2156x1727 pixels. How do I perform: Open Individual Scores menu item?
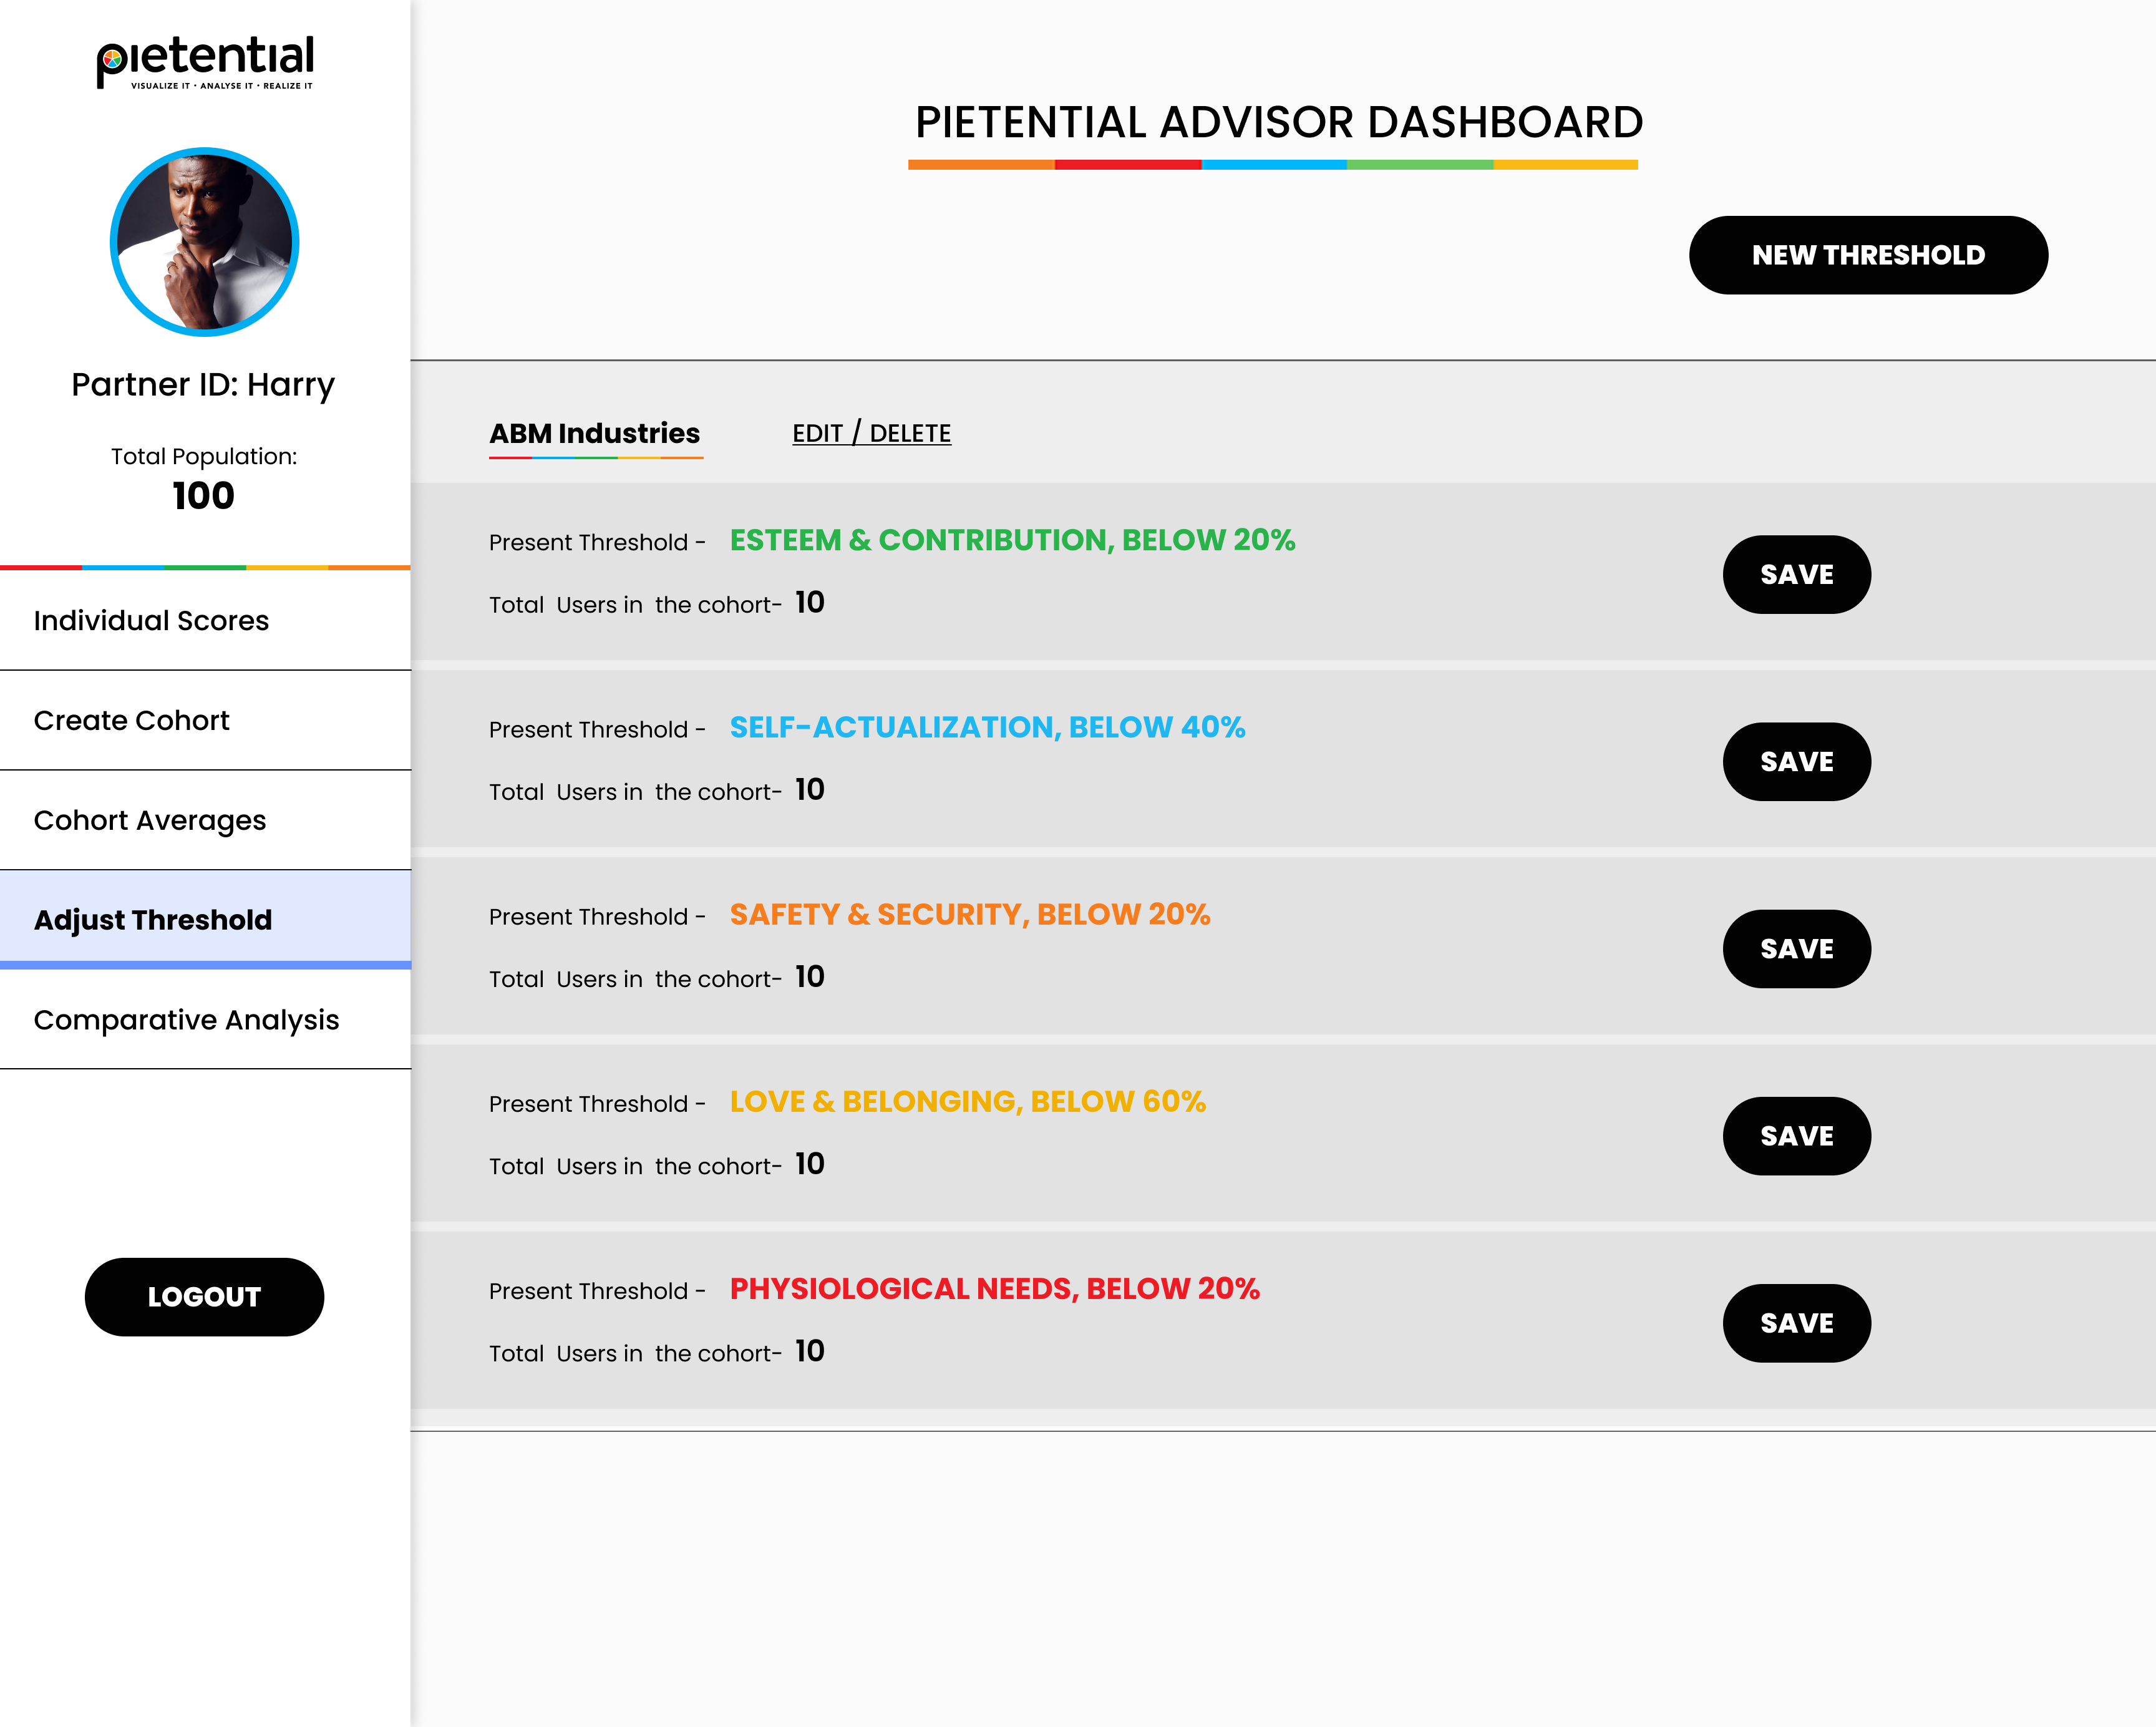(x=151, y=620)
